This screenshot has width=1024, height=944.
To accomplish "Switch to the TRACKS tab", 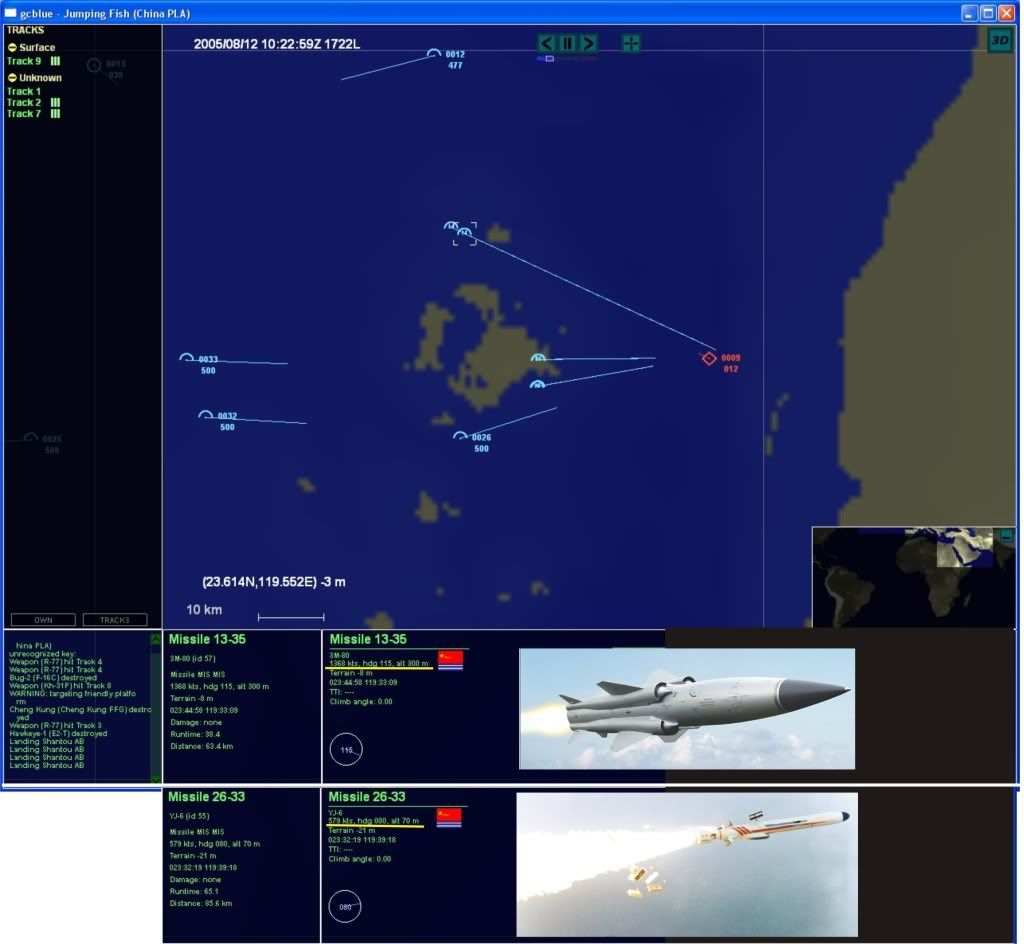I will point(115,620).
